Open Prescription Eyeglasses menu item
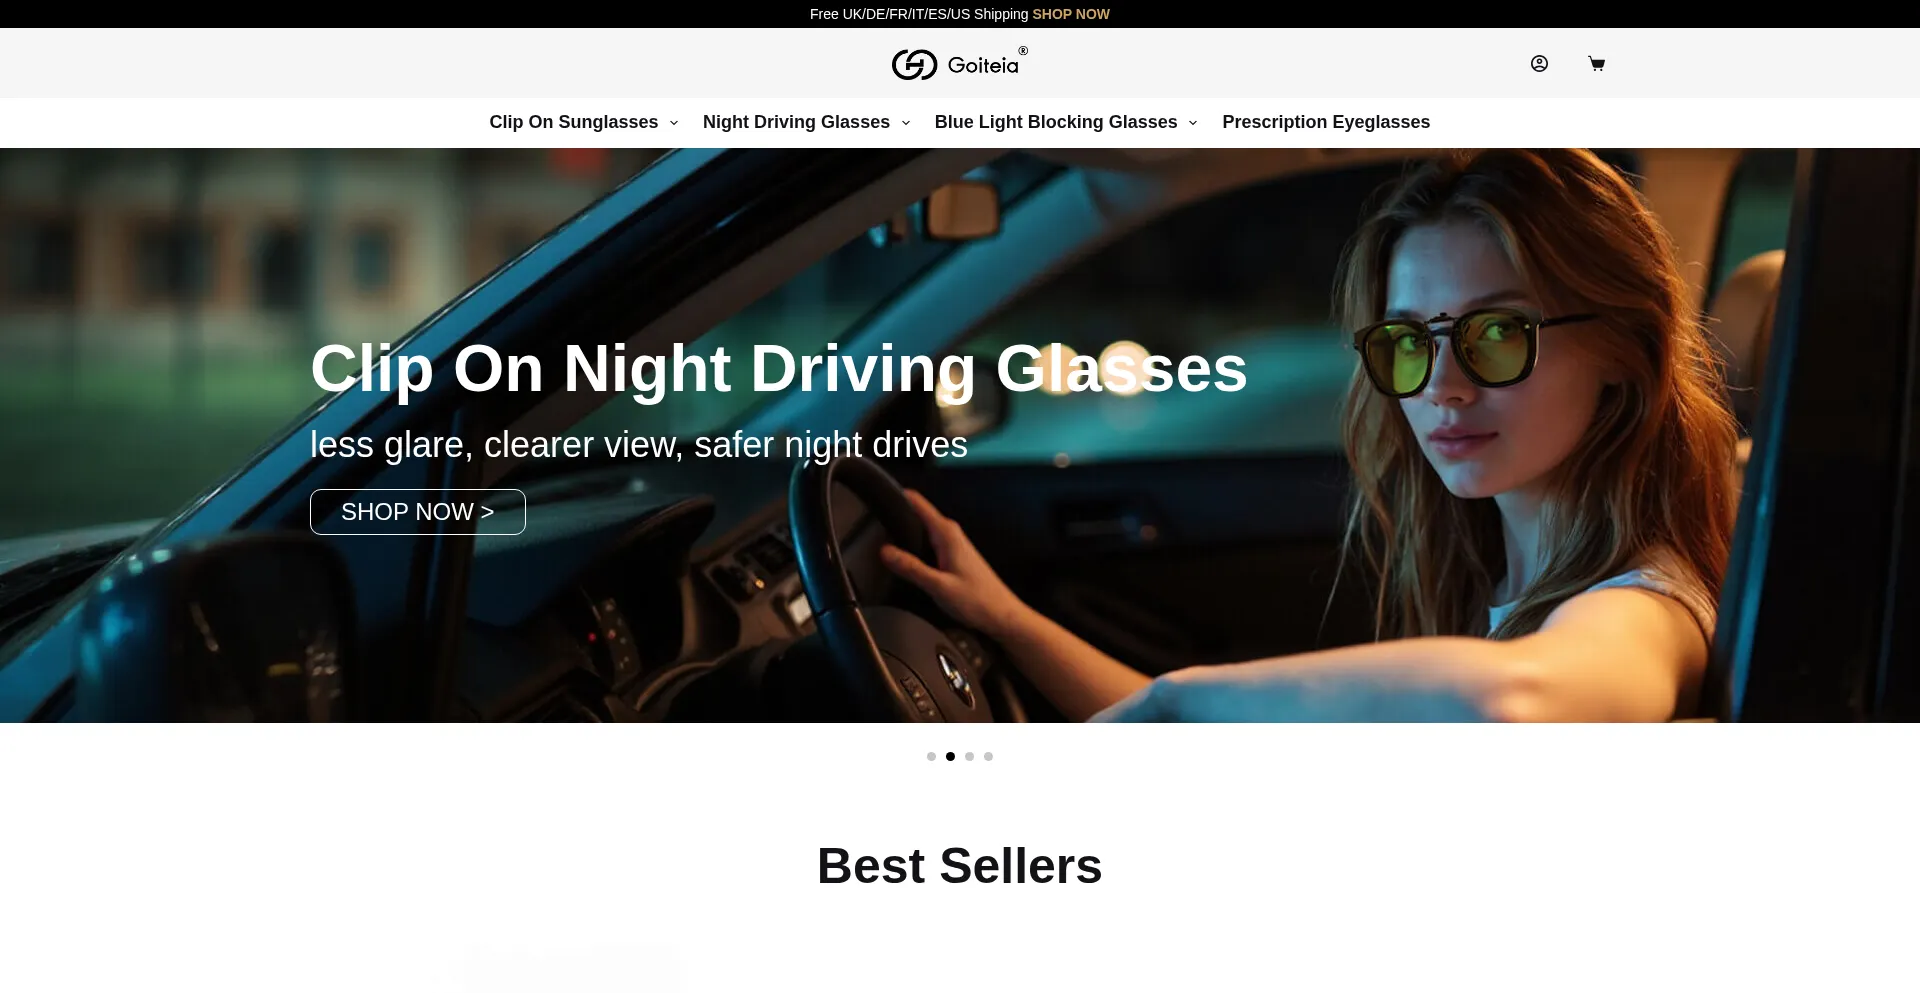Screen dimensions: 1920x993 (1326, 122)
